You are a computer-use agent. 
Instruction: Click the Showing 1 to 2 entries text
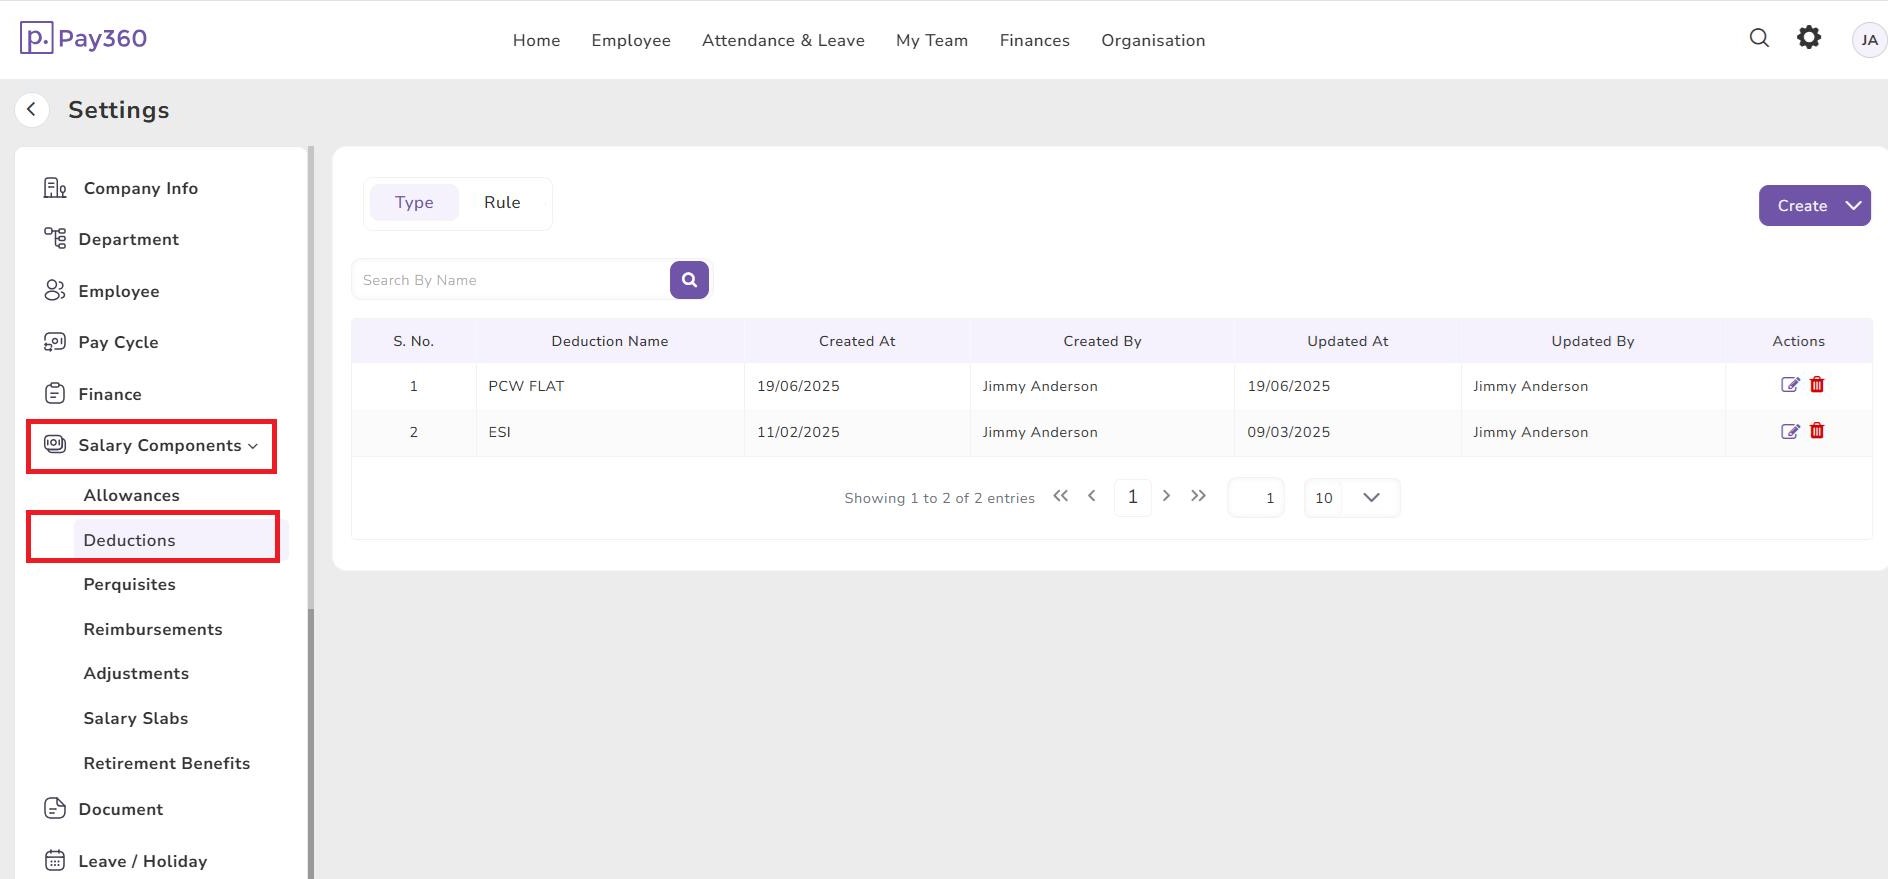pyautogui.click(x=939, y=498)
